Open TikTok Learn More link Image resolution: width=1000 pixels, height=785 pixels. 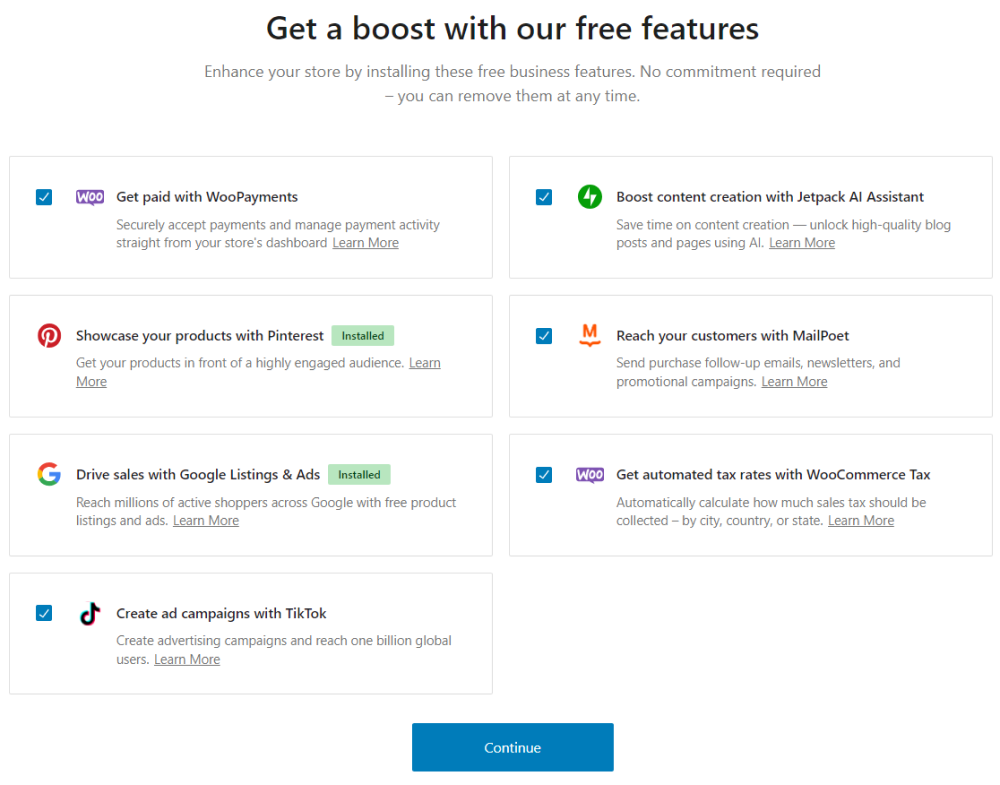click(187, 659)
